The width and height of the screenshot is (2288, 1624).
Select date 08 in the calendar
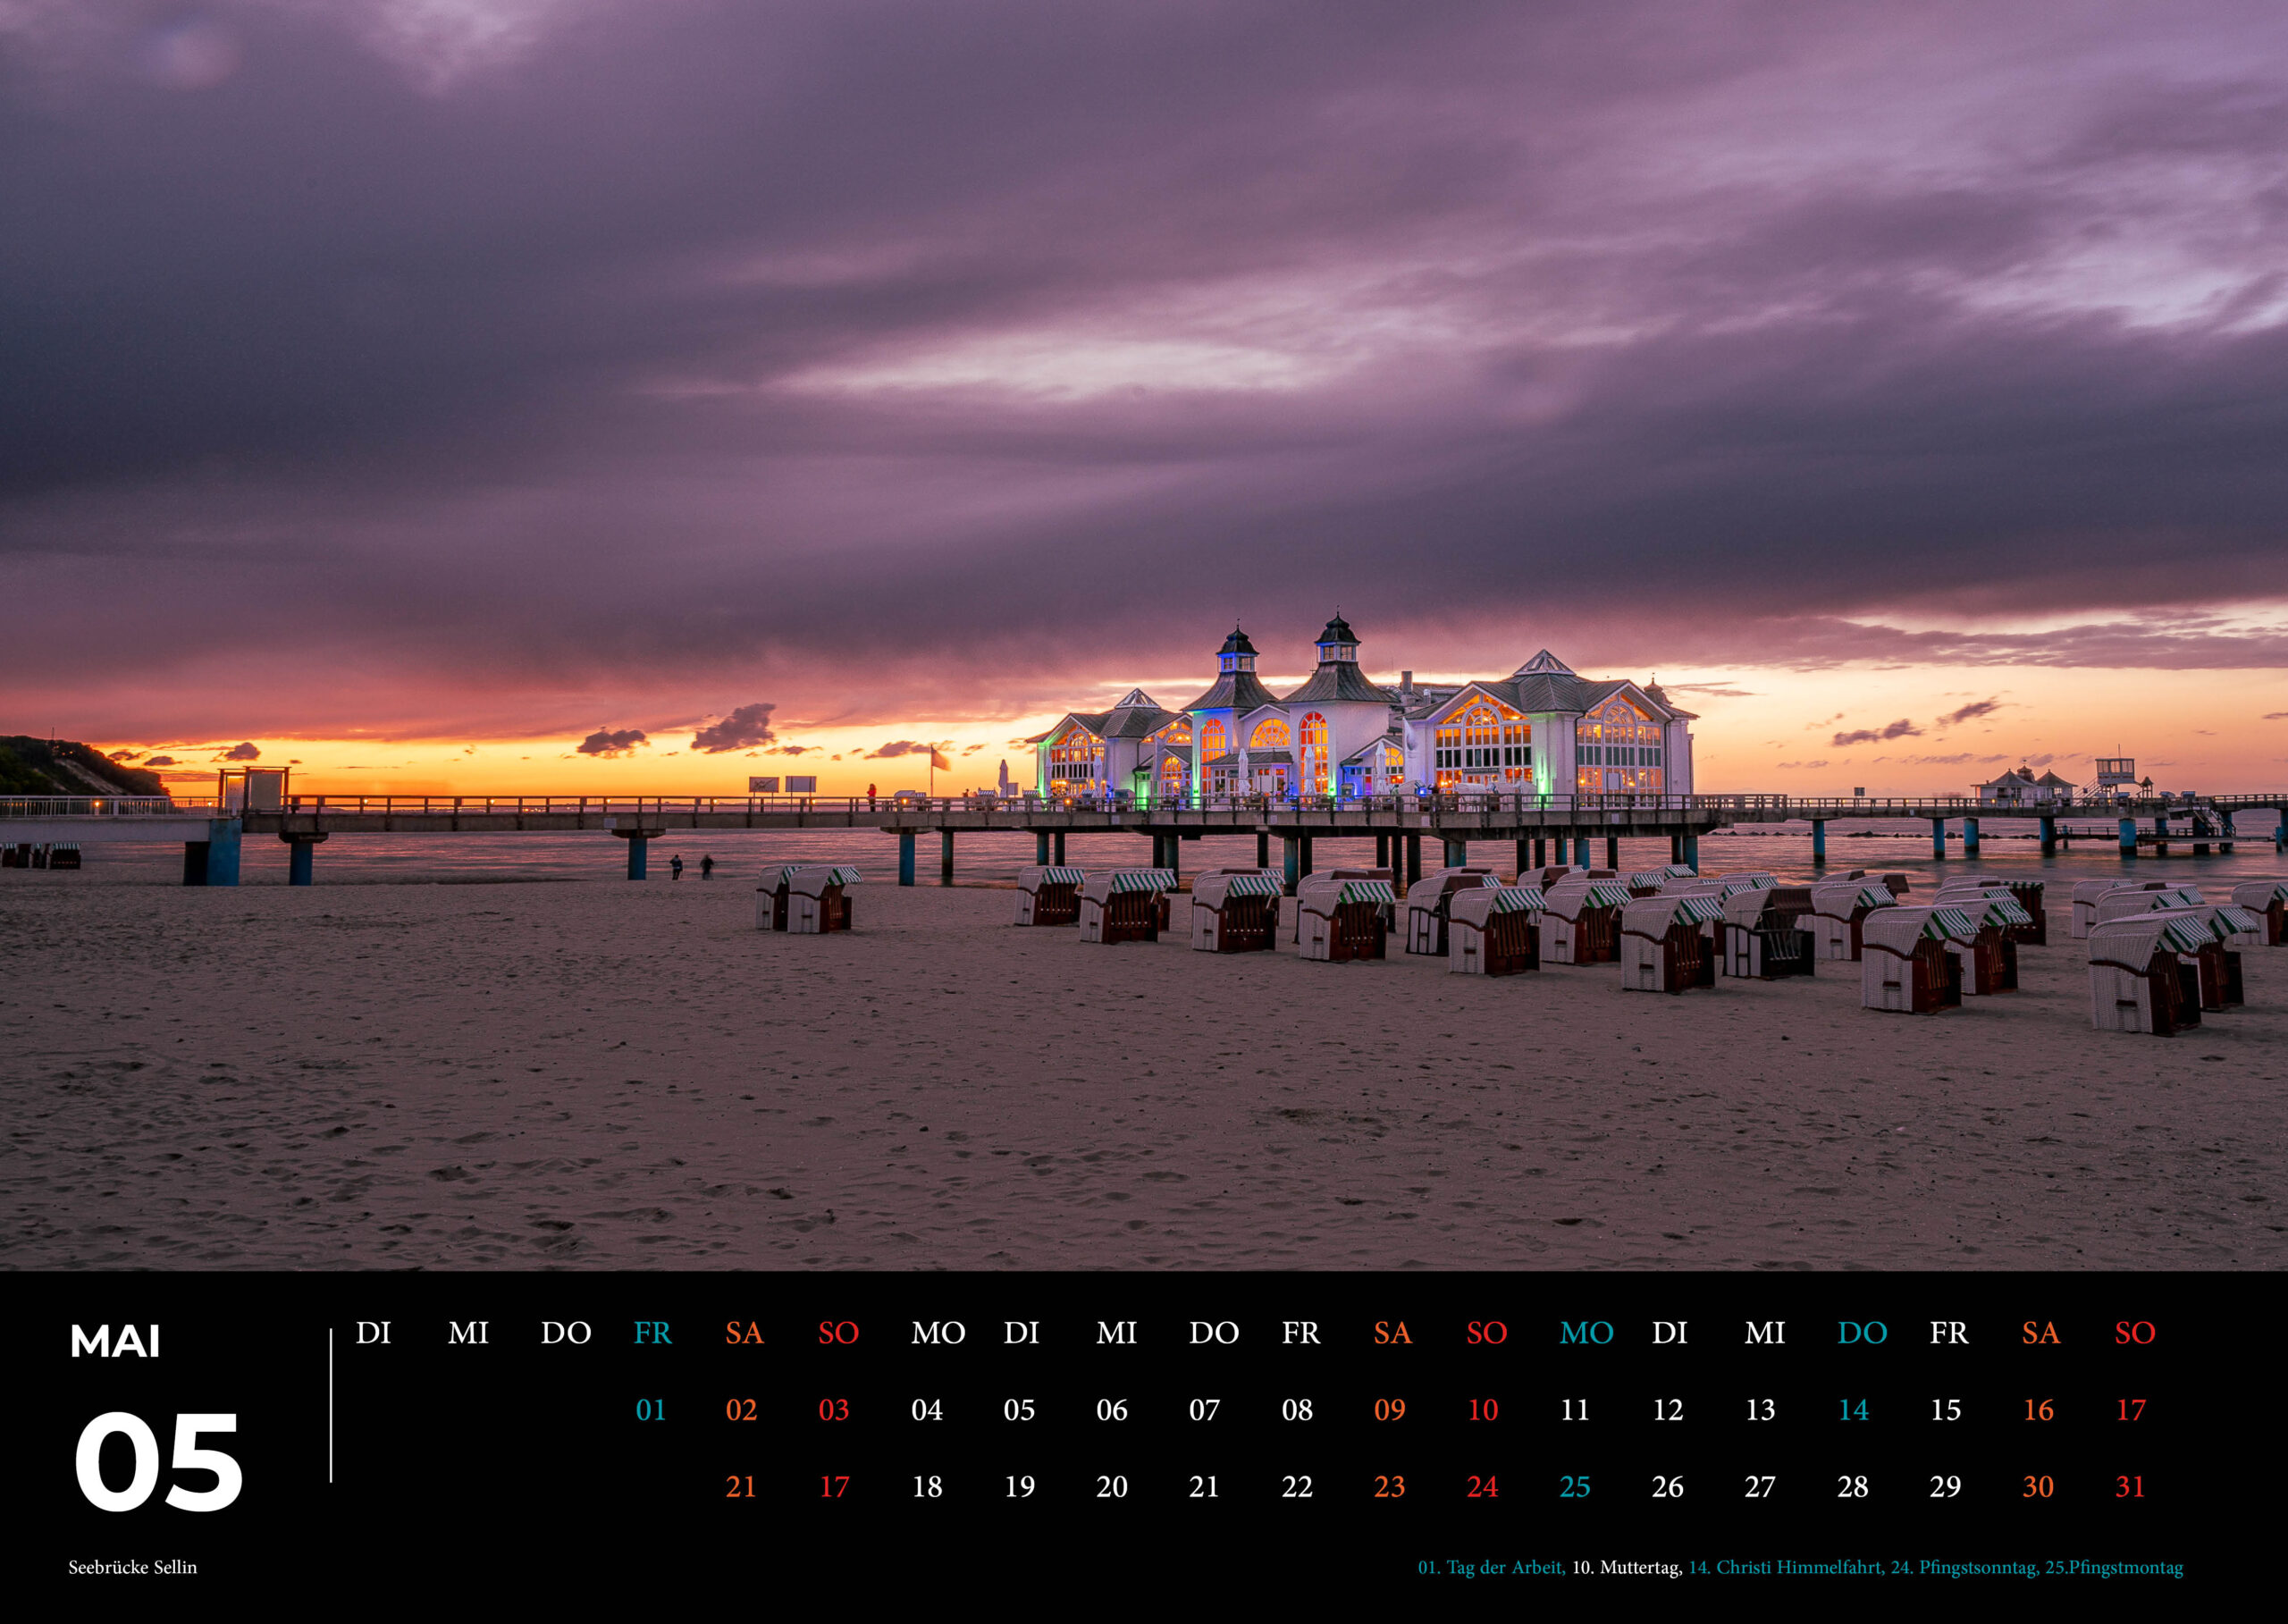(x=1297, y=1410)
